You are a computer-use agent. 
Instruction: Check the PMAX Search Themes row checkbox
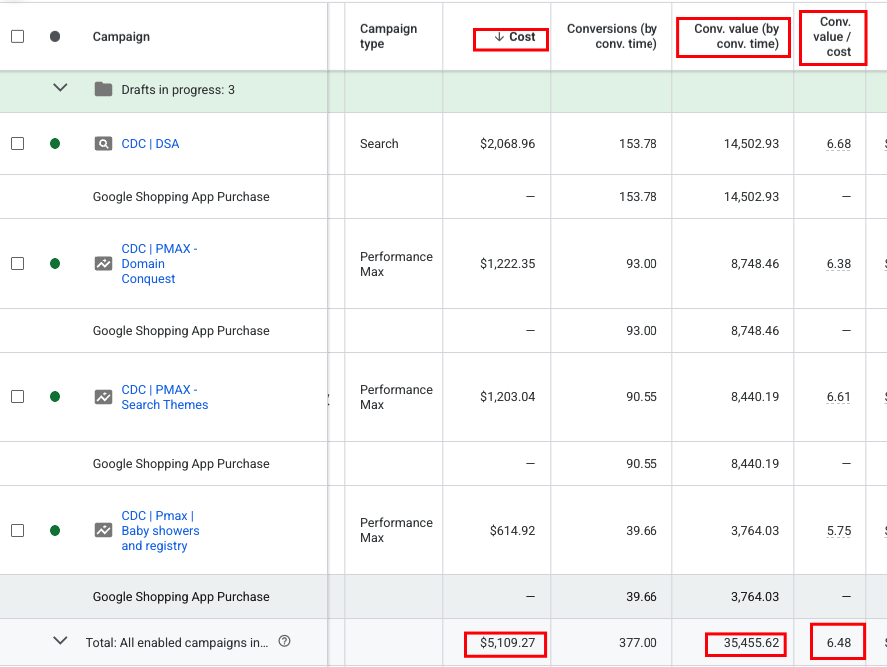18,397
